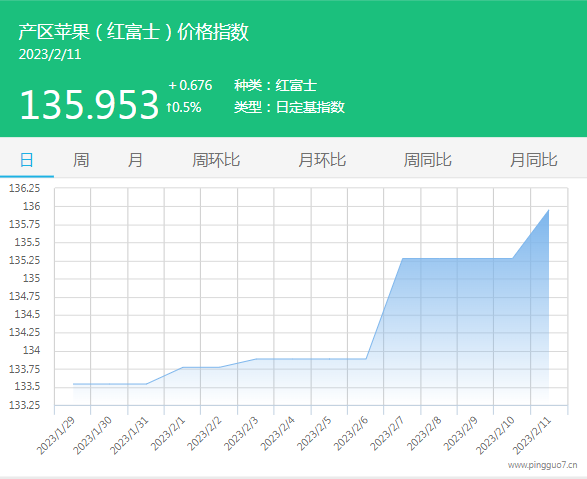Click the 2023/2/11 date under the title
Viewport: 587px width, 479px height.
point(50,55)
